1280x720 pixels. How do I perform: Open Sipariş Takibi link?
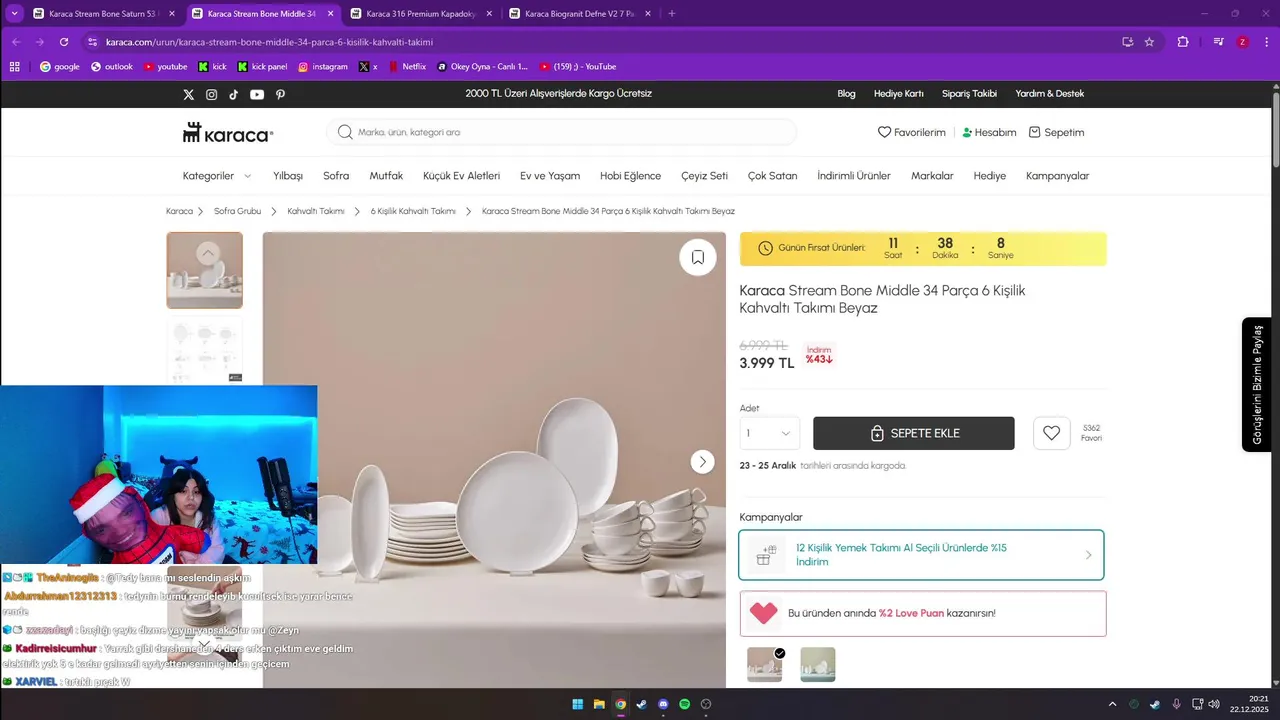(x=969, y=94)
